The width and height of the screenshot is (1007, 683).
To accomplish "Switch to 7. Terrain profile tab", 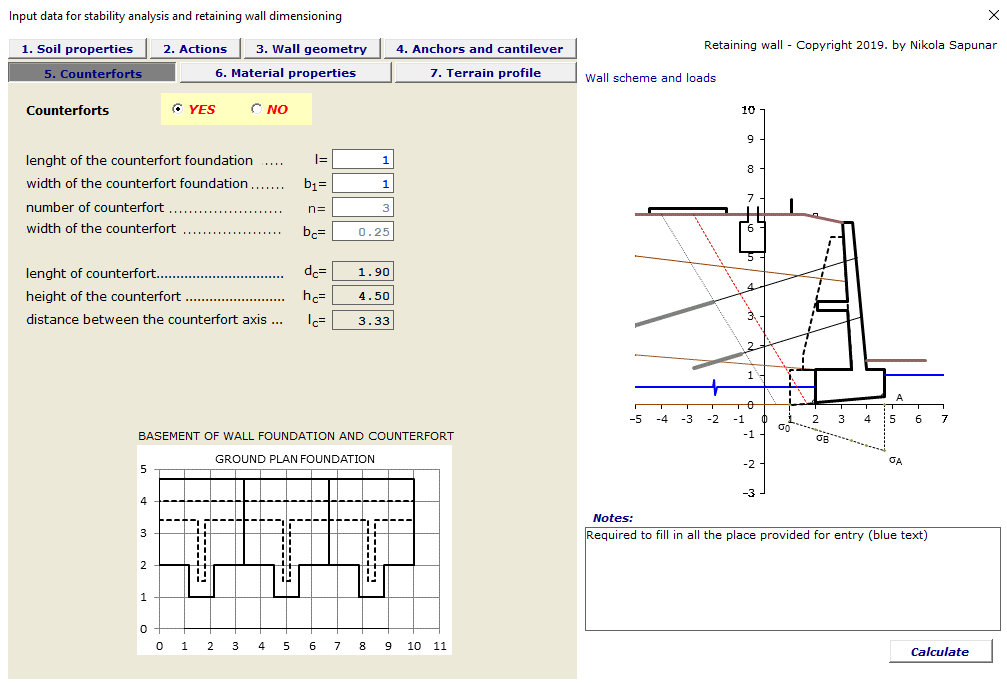I will 485,73.
